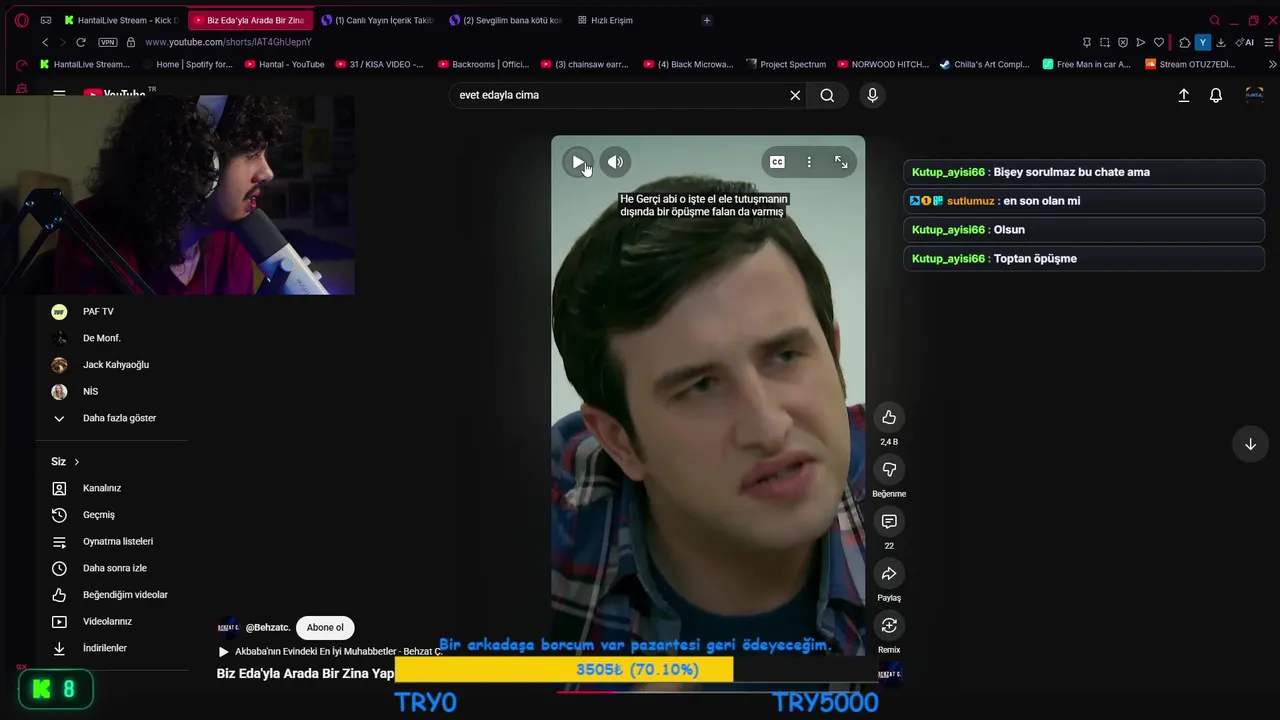Open the pinboard pin icon in the toolbar
Screen dimensions: 1280x720
click(x=1087, y=42)
